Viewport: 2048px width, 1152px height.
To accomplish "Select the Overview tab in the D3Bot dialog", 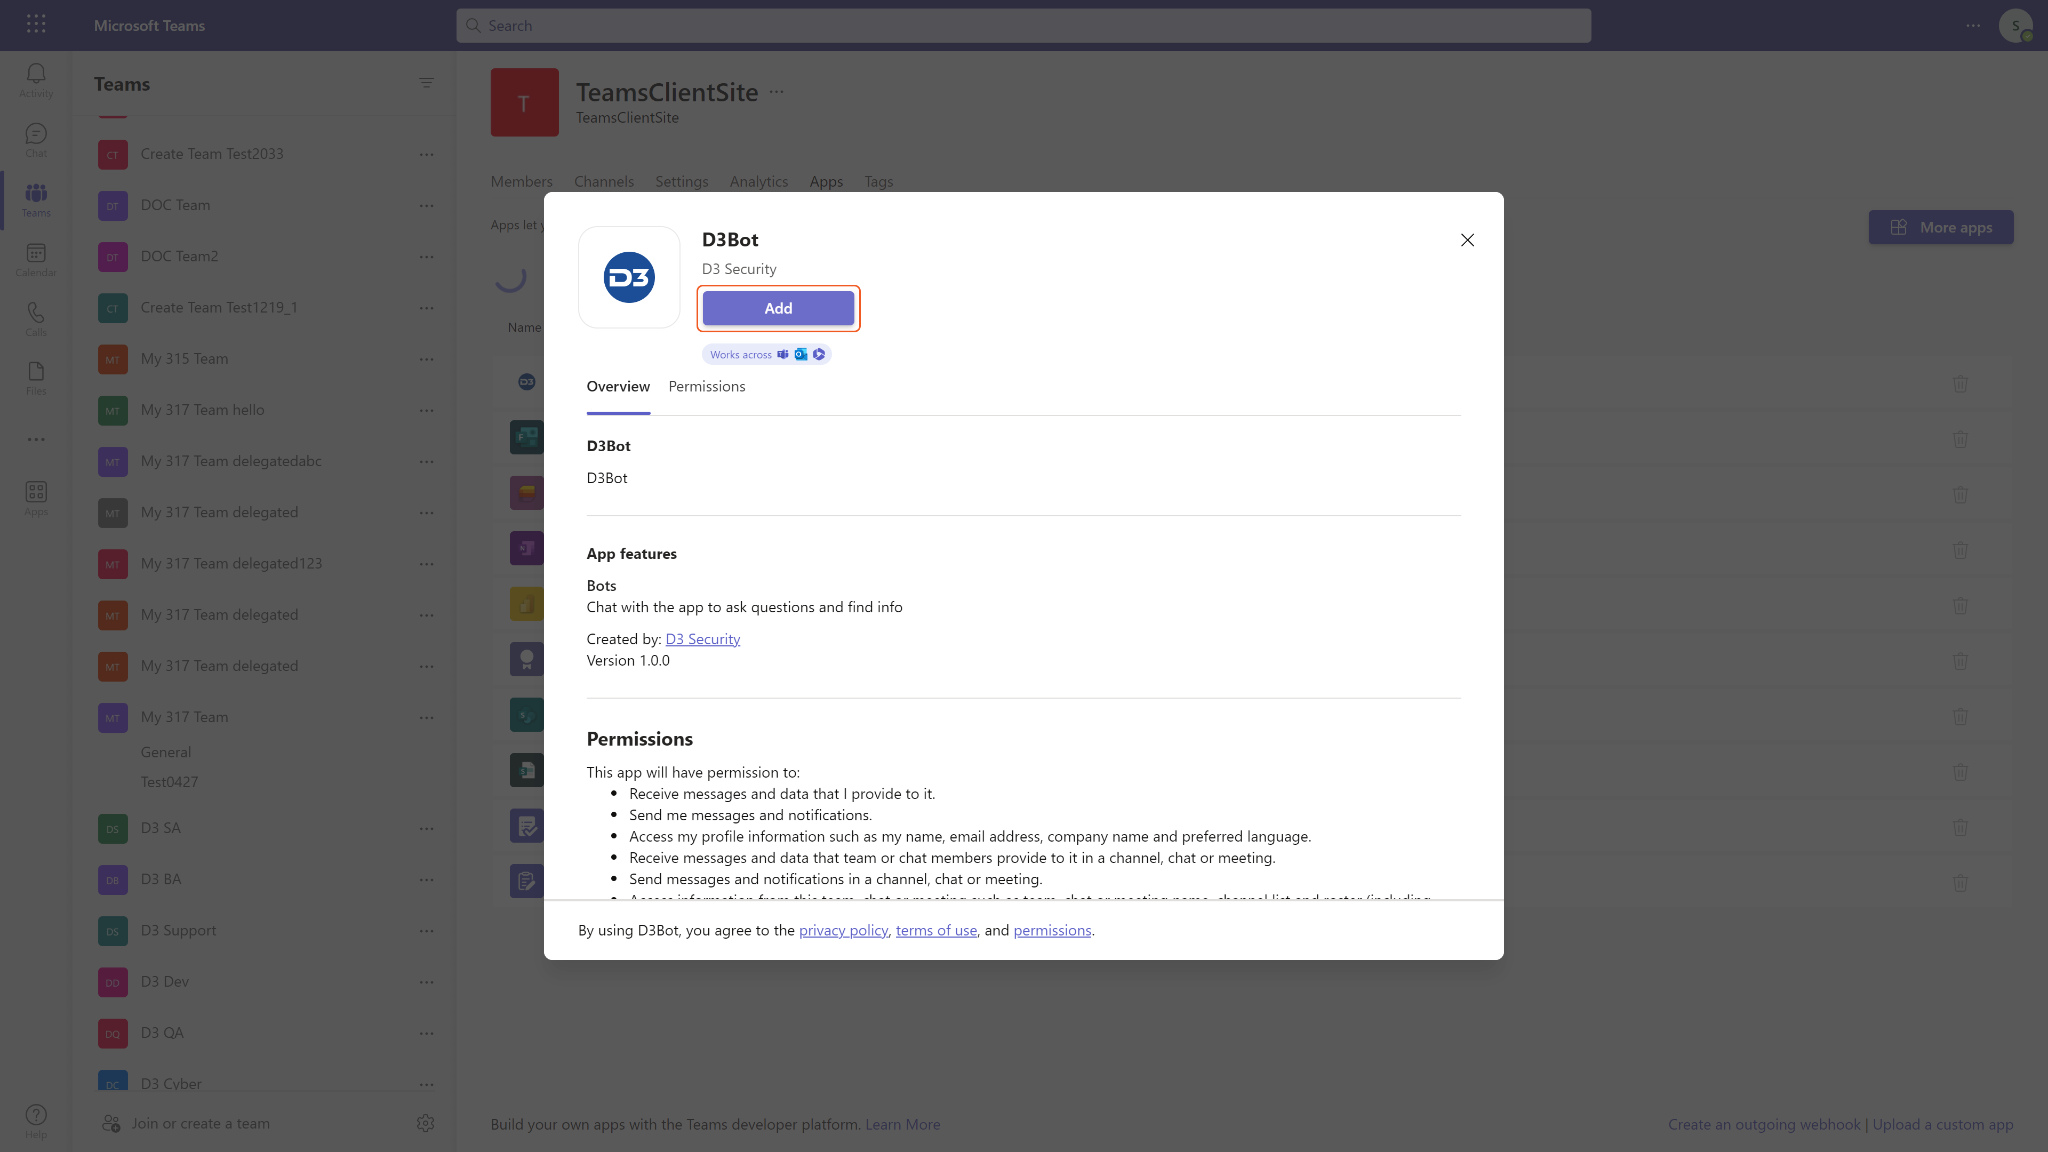I will tap(617, 386).
